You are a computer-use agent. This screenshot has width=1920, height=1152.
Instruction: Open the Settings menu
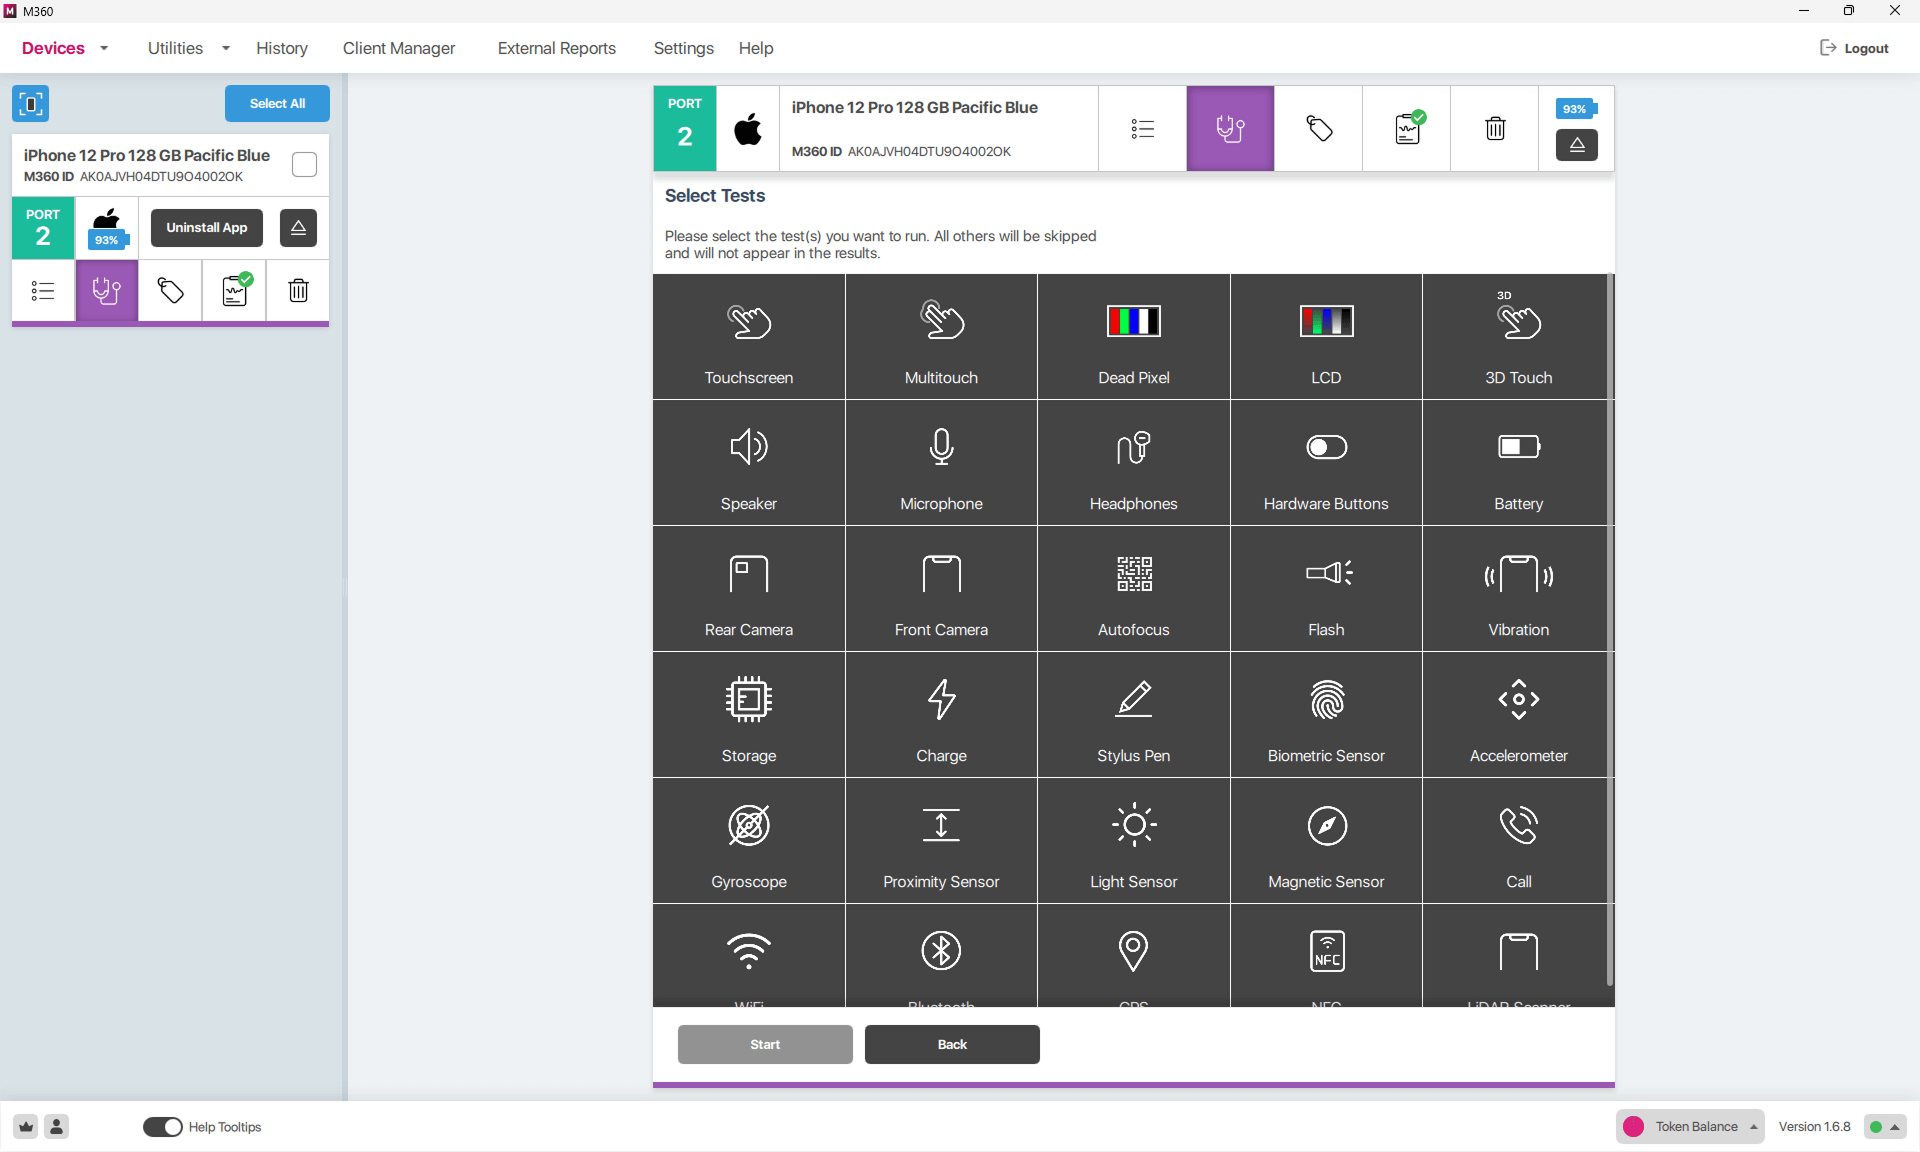(x=684, y=48)
